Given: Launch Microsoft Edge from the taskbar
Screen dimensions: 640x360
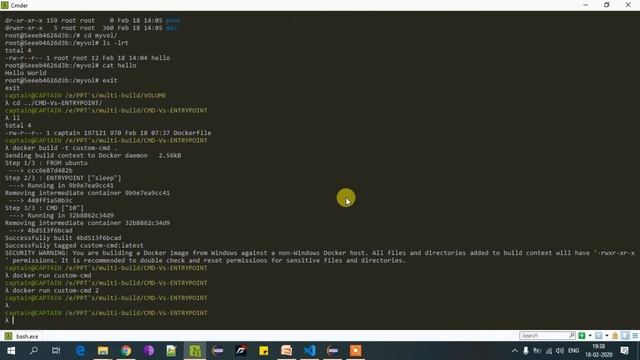Looking at the screenshot, I should tap(80, 351).
